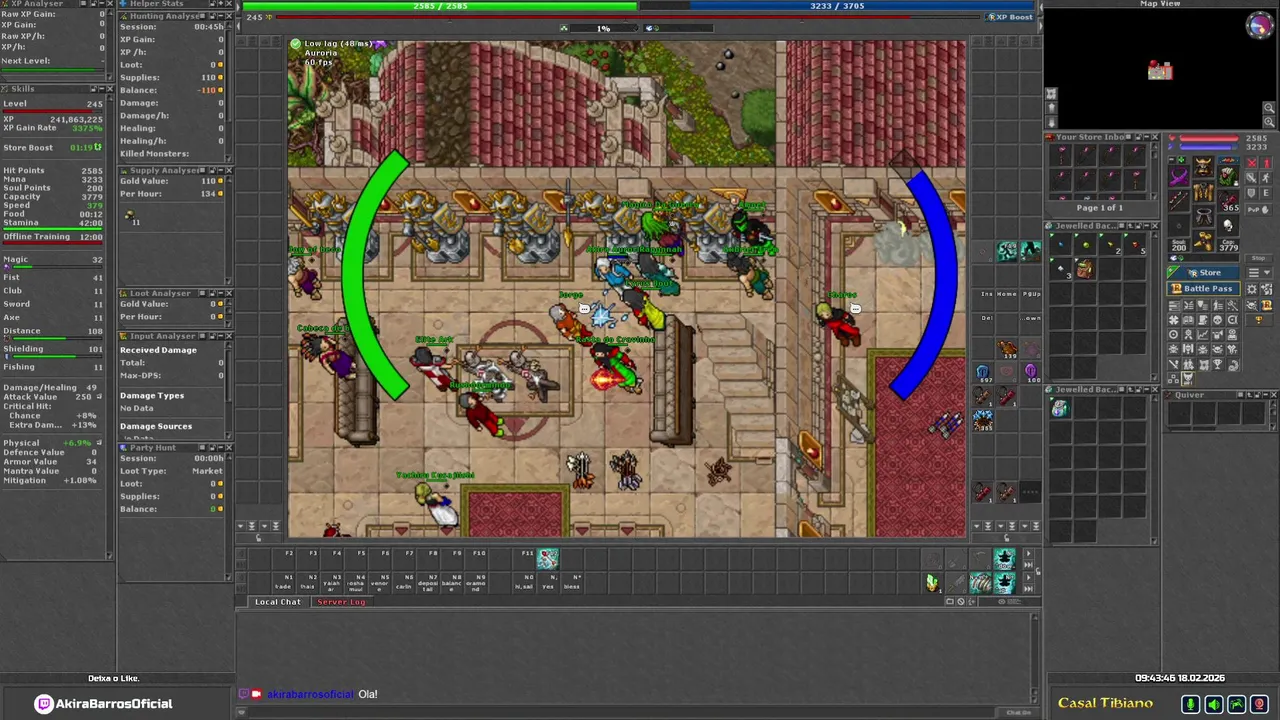Click the green crystal action bar item

click(932, 582)
